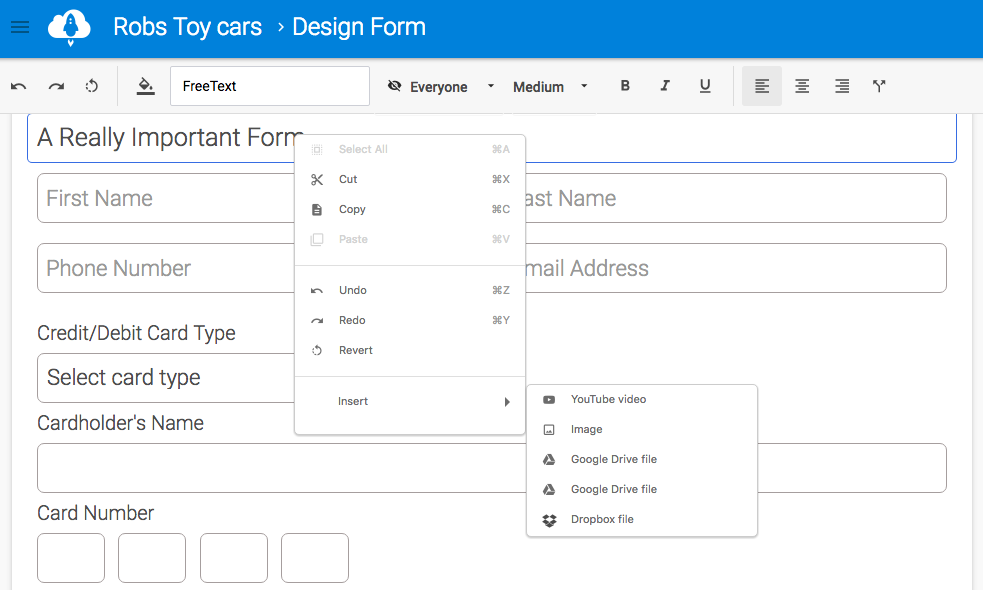Click the Dropbox file icon in submenu

click(x=549, y=520)
